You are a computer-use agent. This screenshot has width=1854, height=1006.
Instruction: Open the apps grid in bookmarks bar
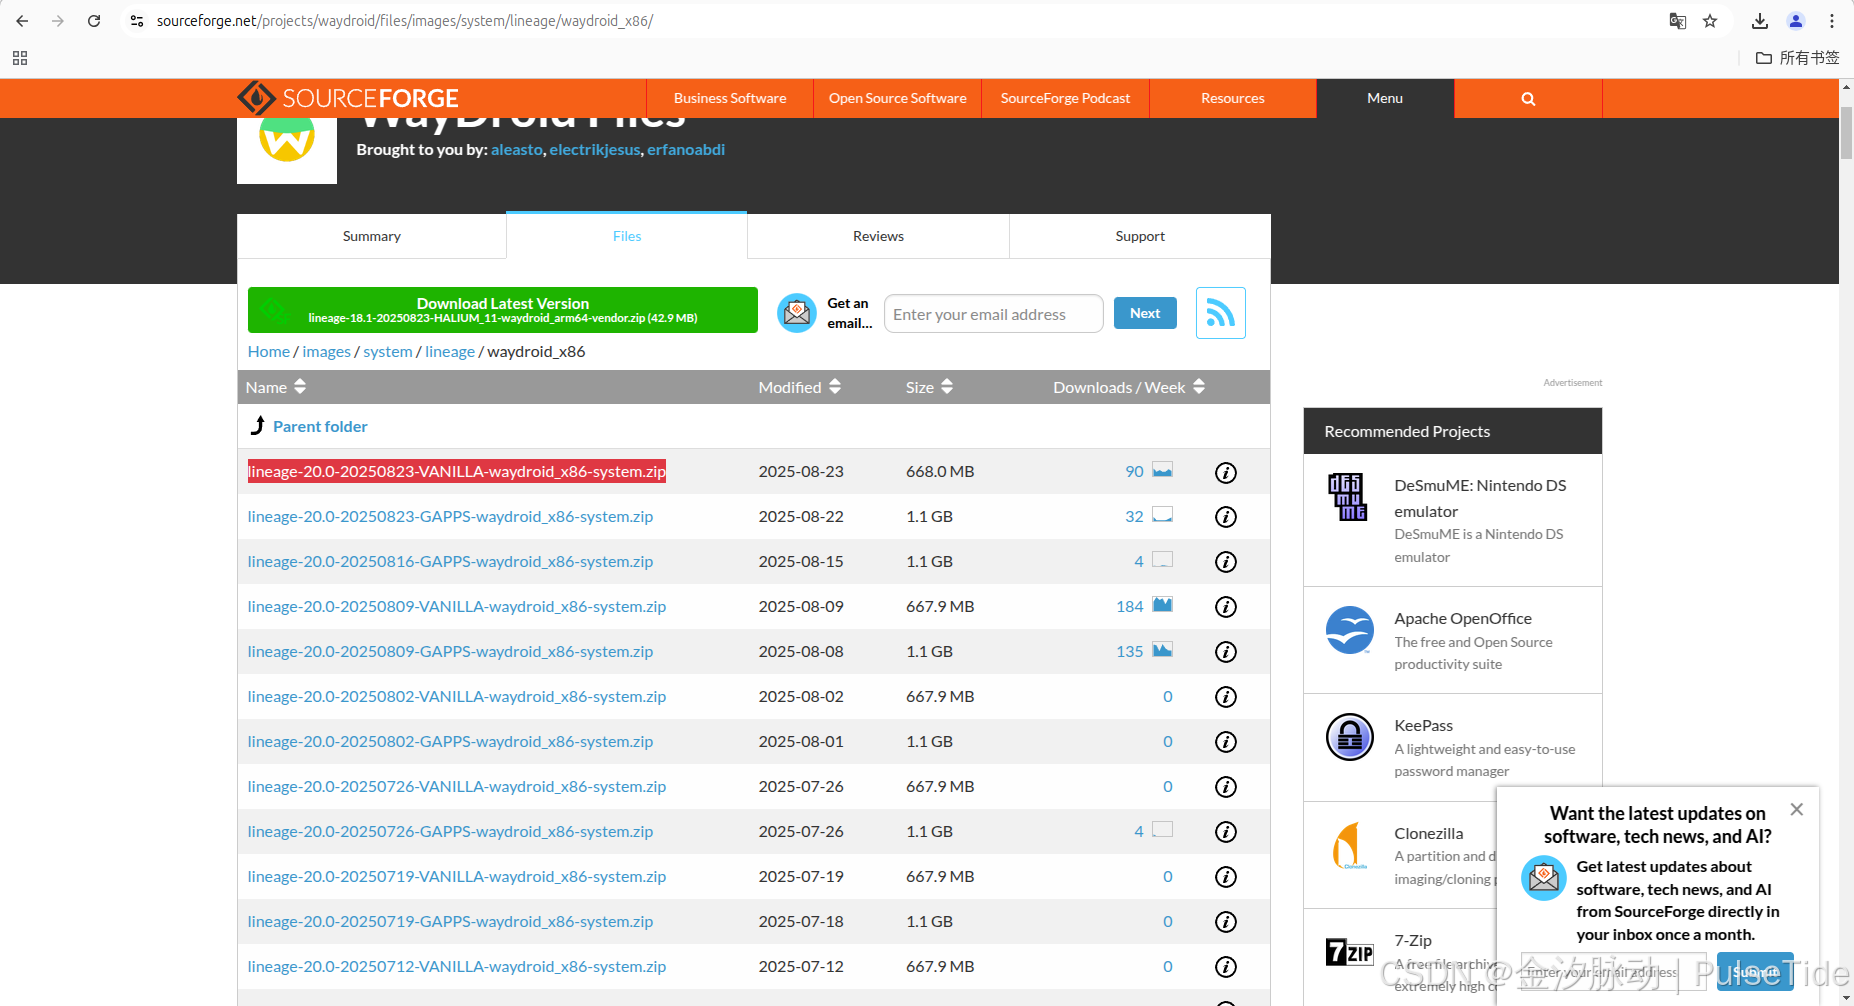click(x=20, y=58)
